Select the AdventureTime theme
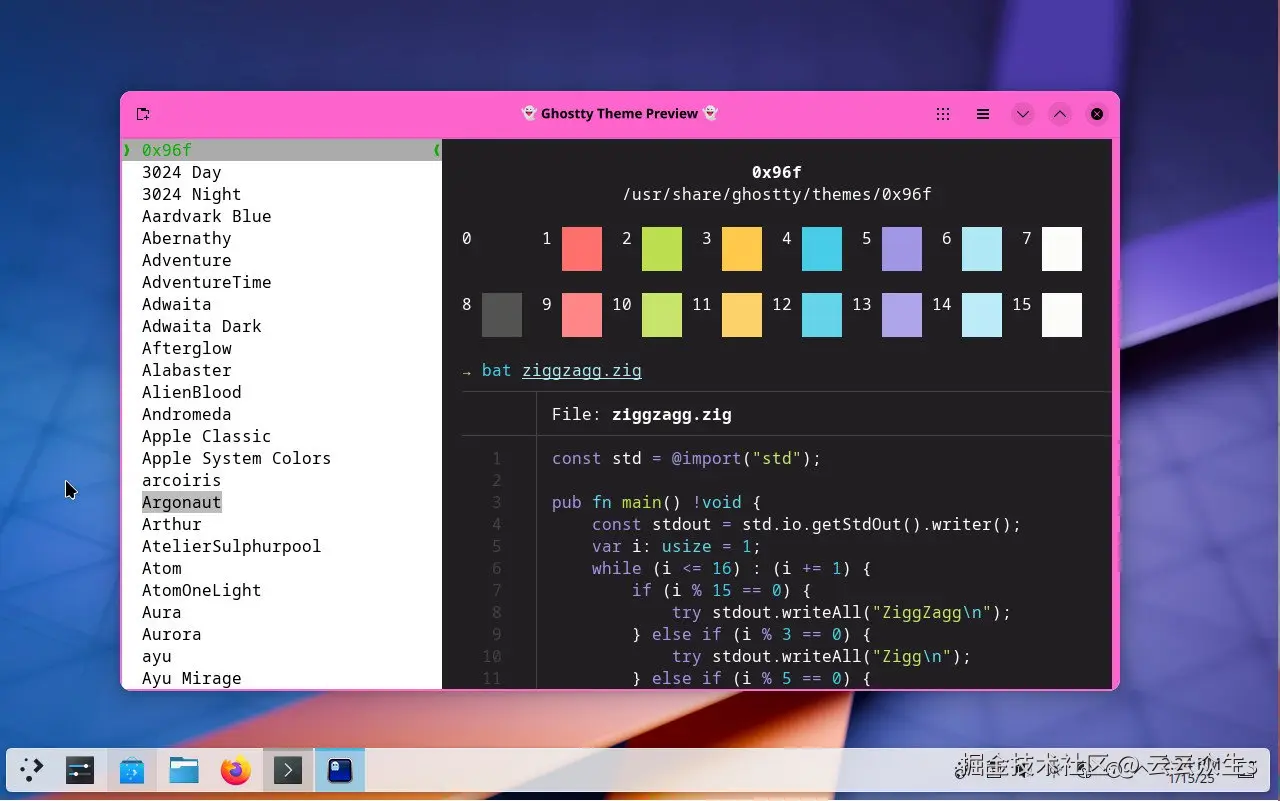Screen dimensions: 1280x801 (206, 282)
